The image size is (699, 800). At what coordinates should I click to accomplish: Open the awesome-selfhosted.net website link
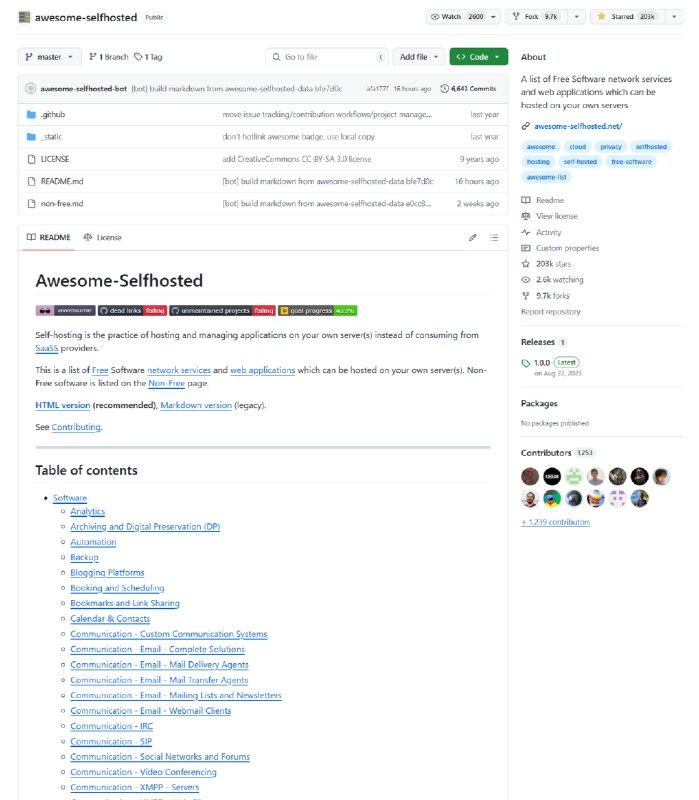[x=578, y=126]
